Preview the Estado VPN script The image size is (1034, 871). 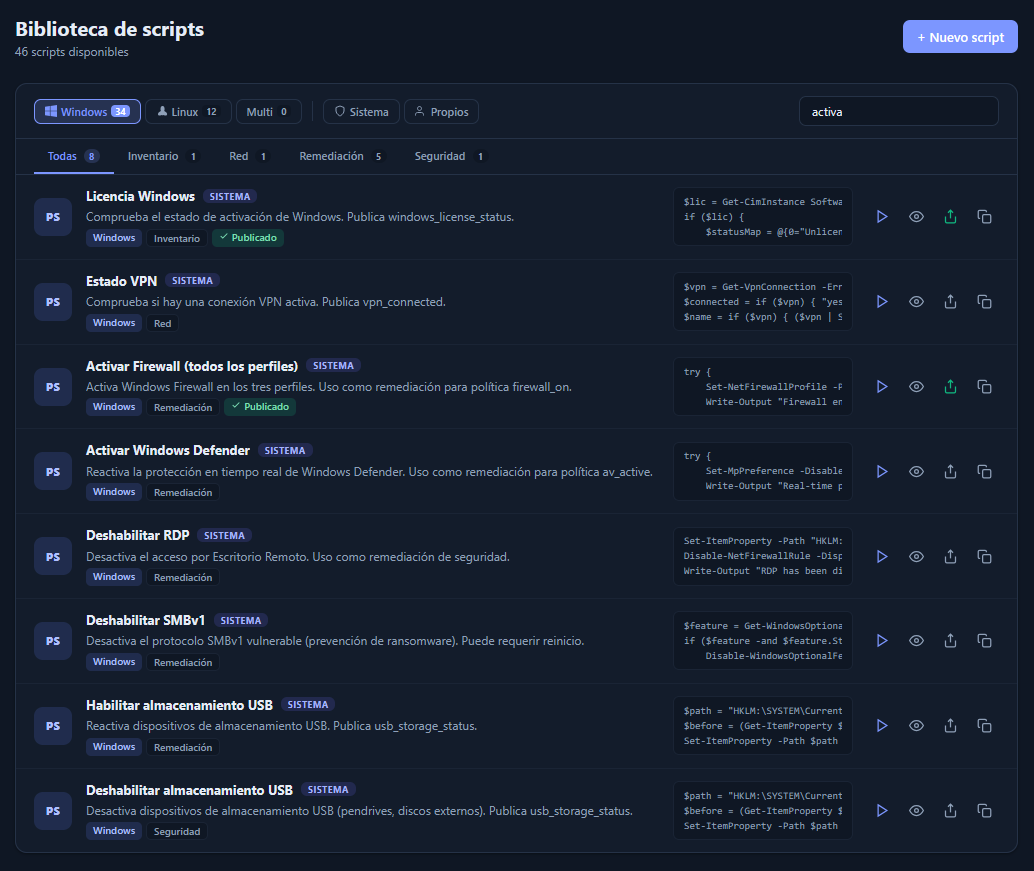coord(916,301)
